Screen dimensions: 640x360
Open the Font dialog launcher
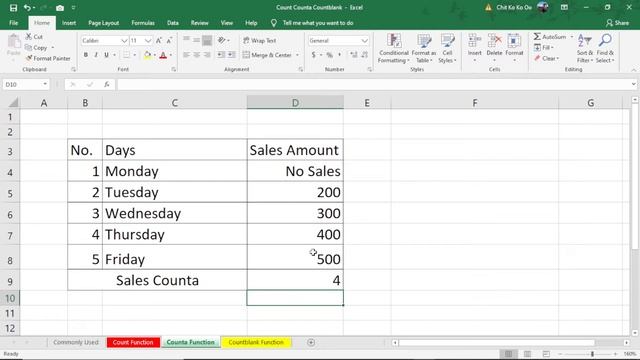coord(174,69)
